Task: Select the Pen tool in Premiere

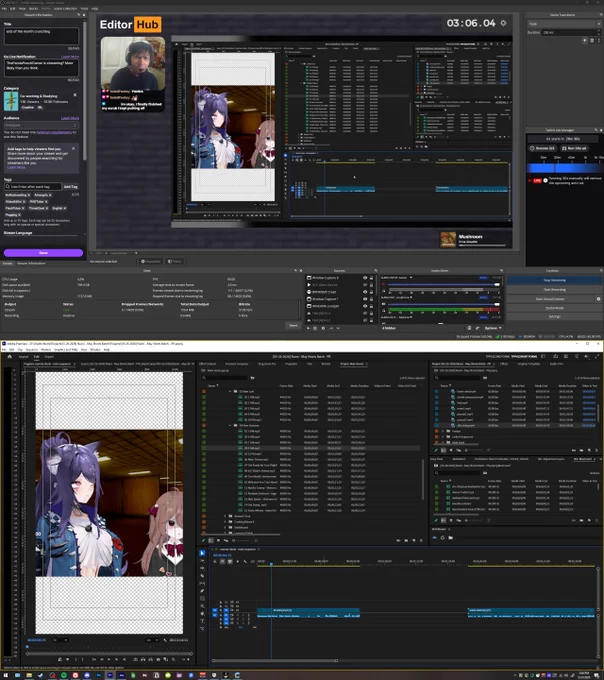Action: click(x=202, y=591)
